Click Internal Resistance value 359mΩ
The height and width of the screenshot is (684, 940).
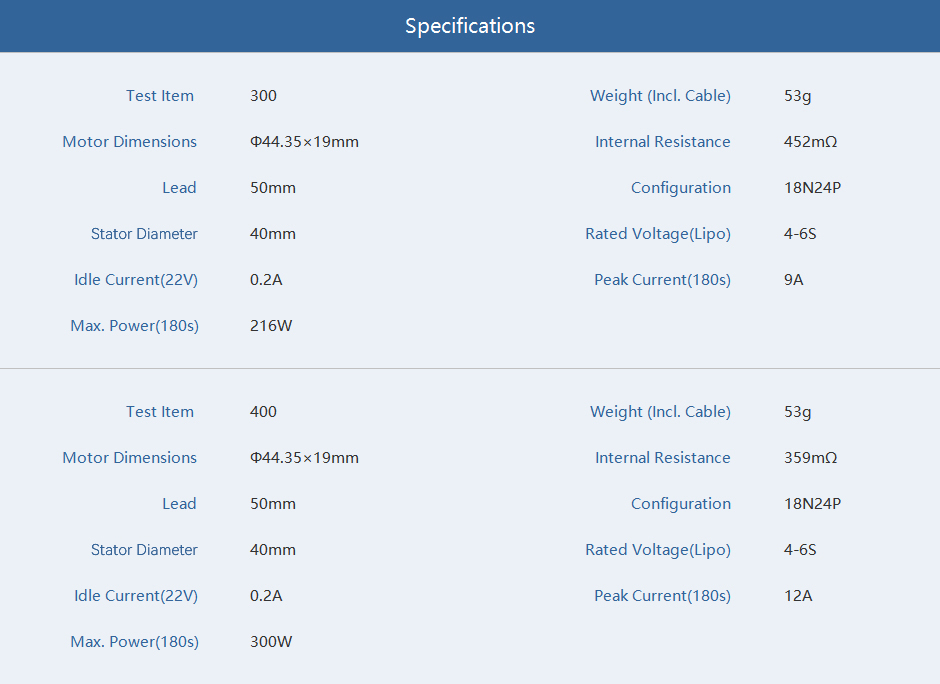810,457
